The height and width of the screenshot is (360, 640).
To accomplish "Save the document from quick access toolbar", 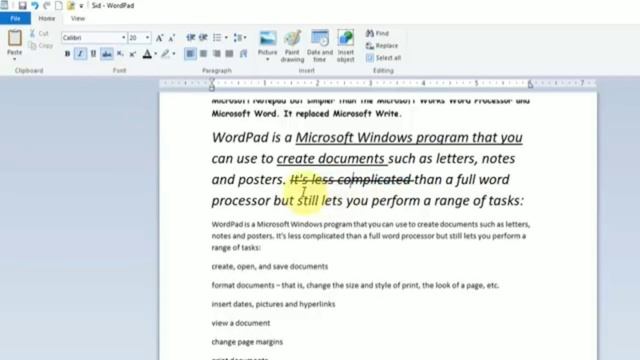I will (22, 5).
